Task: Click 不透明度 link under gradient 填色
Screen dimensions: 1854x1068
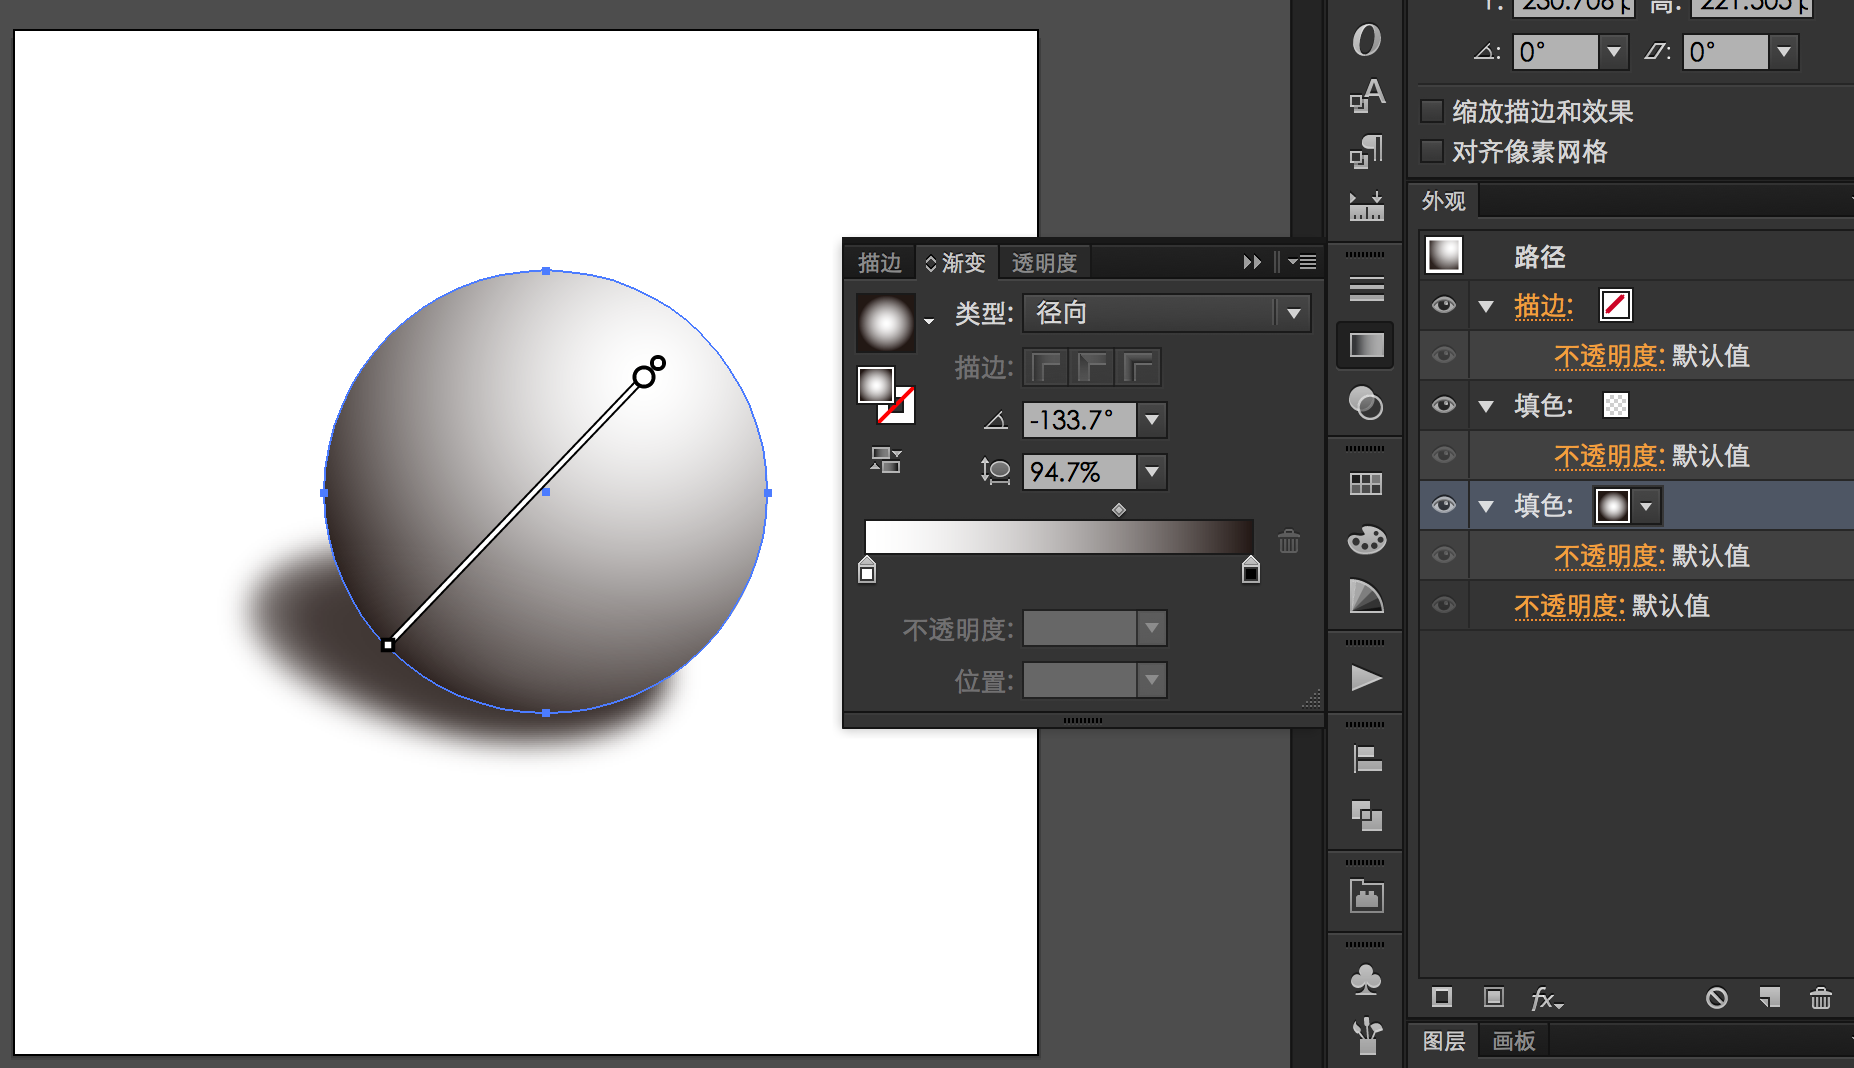Action: pos(1609,556)
